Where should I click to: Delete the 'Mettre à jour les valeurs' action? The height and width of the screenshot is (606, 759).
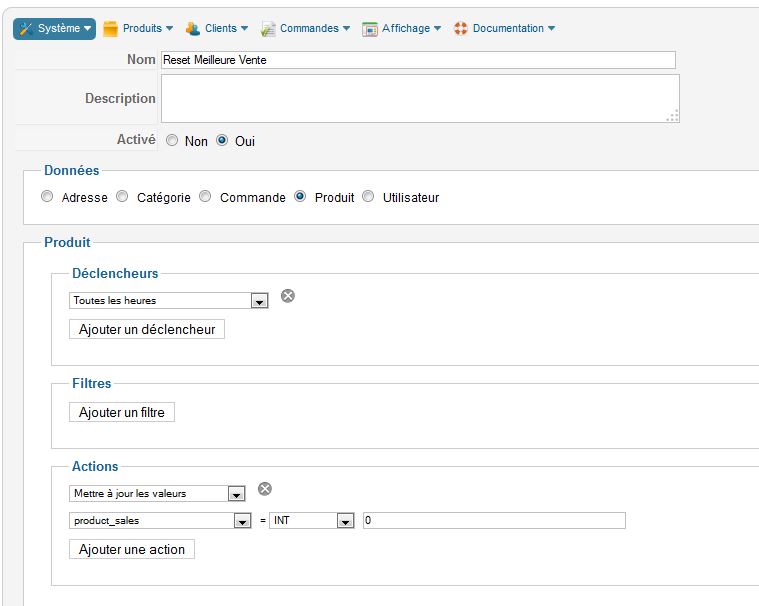[x=265, y=489]
